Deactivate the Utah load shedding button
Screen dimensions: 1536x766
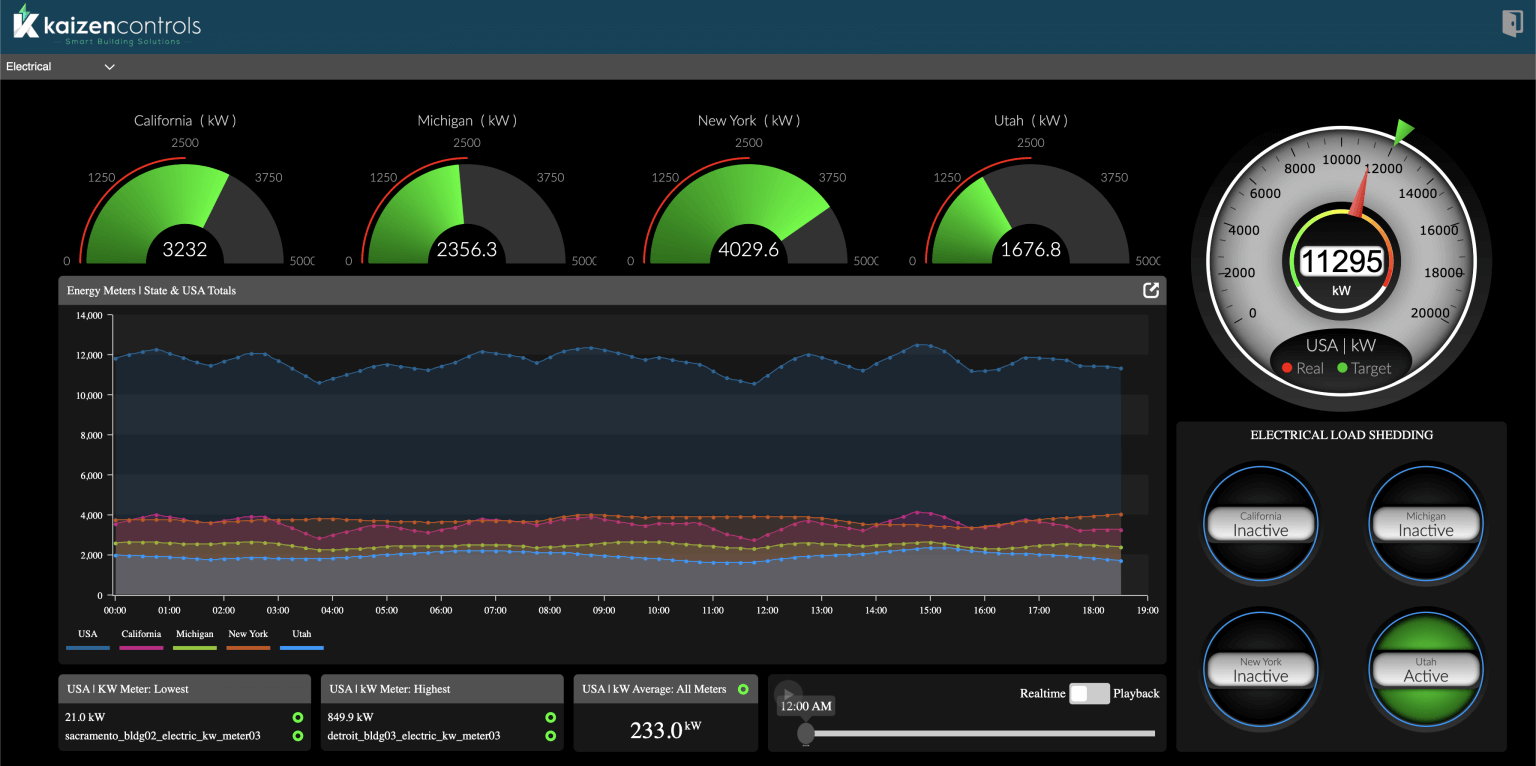pos(1425,669)
